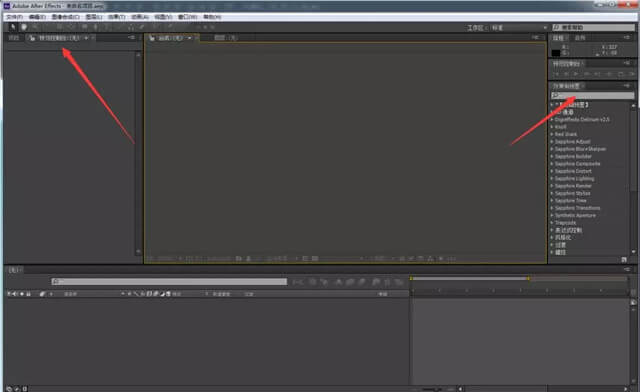Screen dimensions: 640x392
Task: Open the Info panel options menu icon
Action: pos(627,38)
